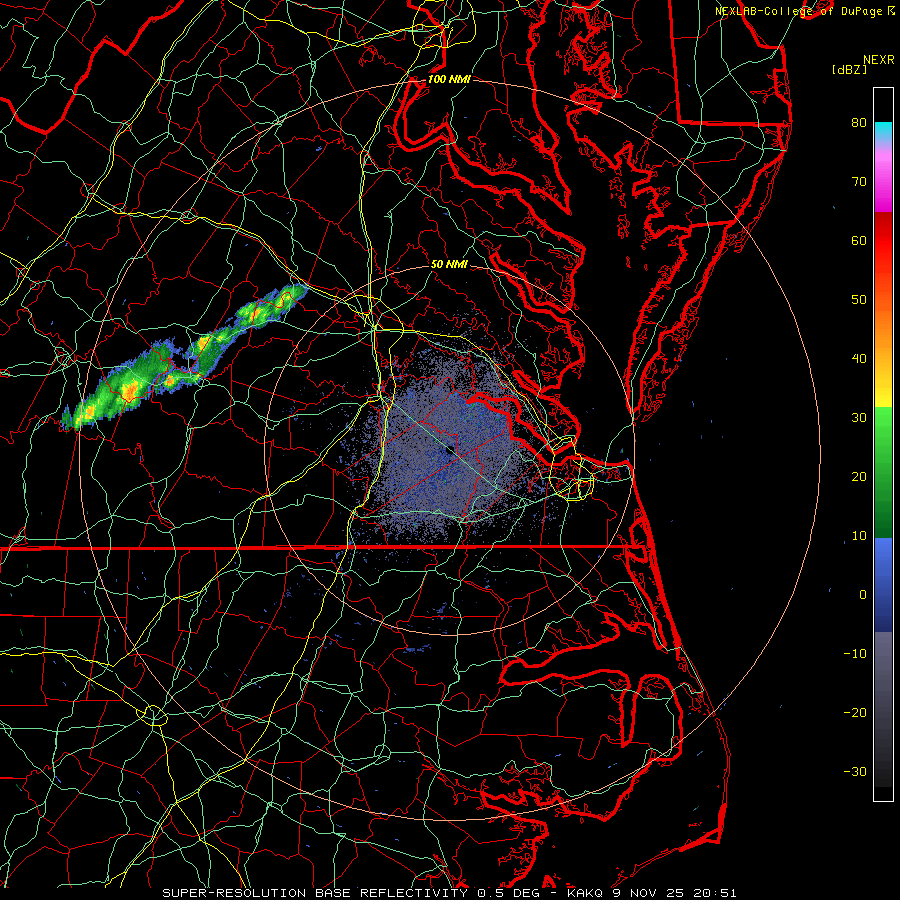Click the 50 value on the dBZ scale
This screenshot has height=900, width=900.
(x=859, y=300)
